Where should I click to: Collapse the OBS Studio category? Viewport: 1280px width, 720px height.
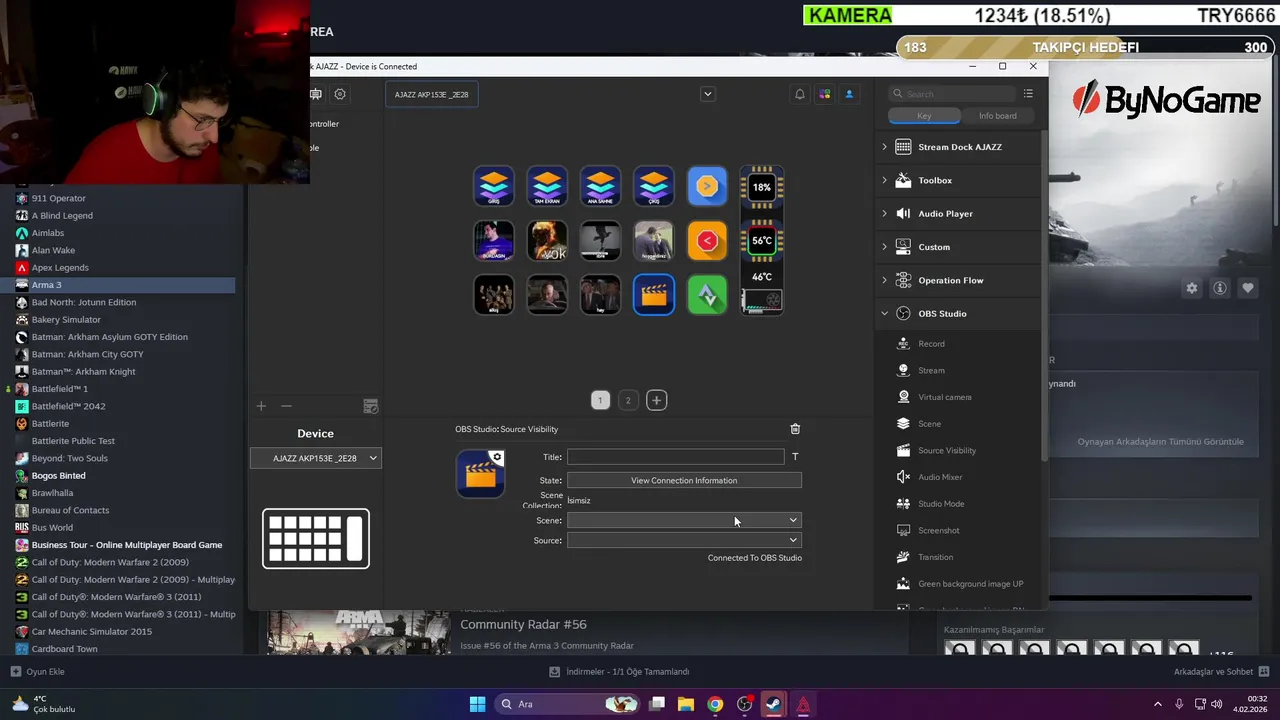click(x=958, y=314)
